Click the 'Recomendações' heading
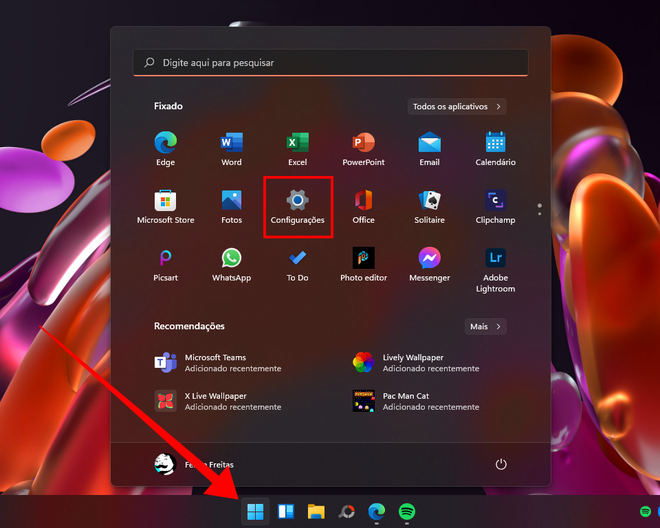Viewport: 660px width, 528px height. [189, 326]
